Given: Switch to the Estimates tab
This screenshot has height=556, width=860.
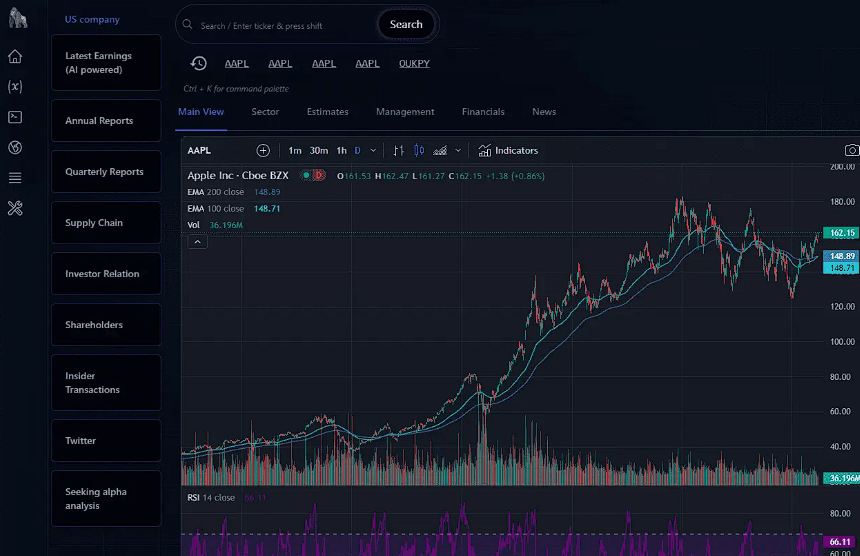Looking at the screenshot, I should point(327,112).
